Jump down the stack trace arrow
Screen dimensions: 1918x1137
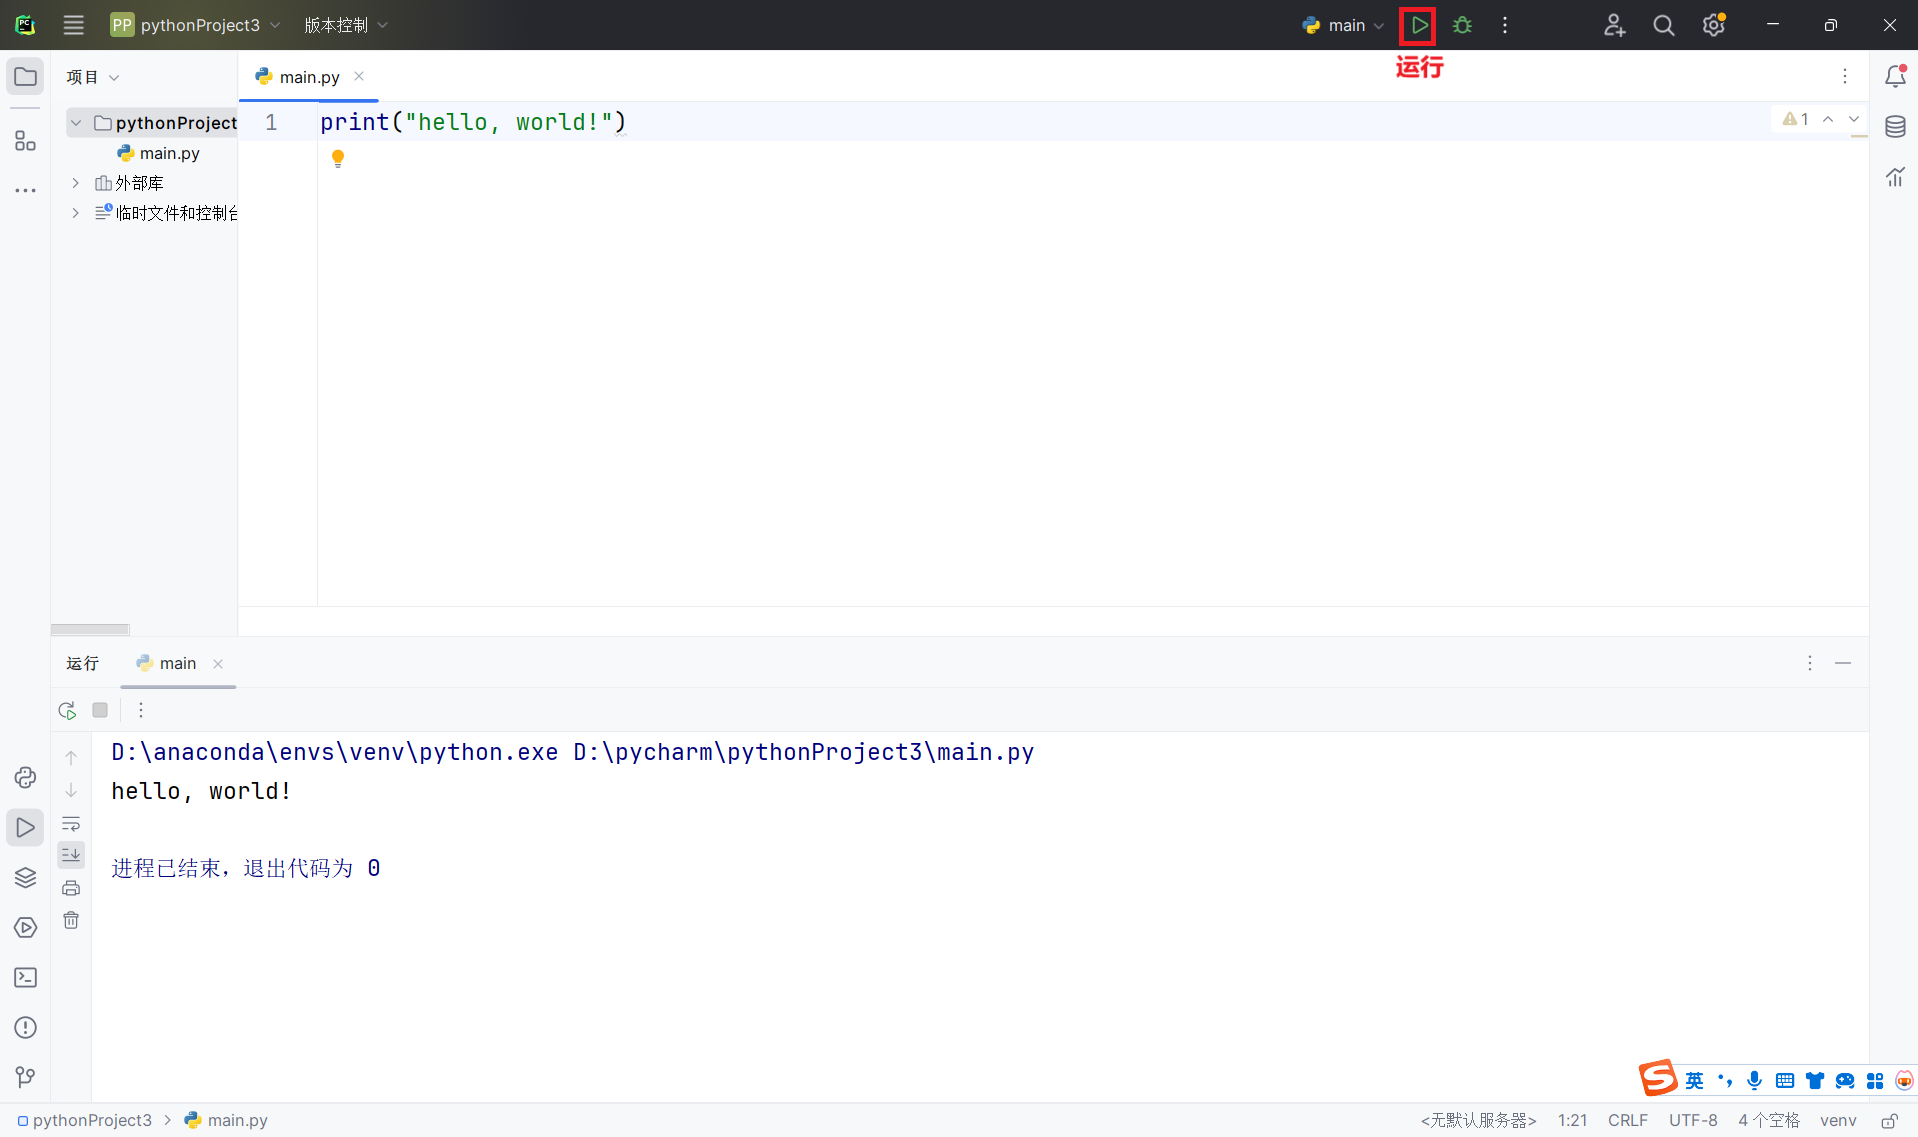click(71, 791)
